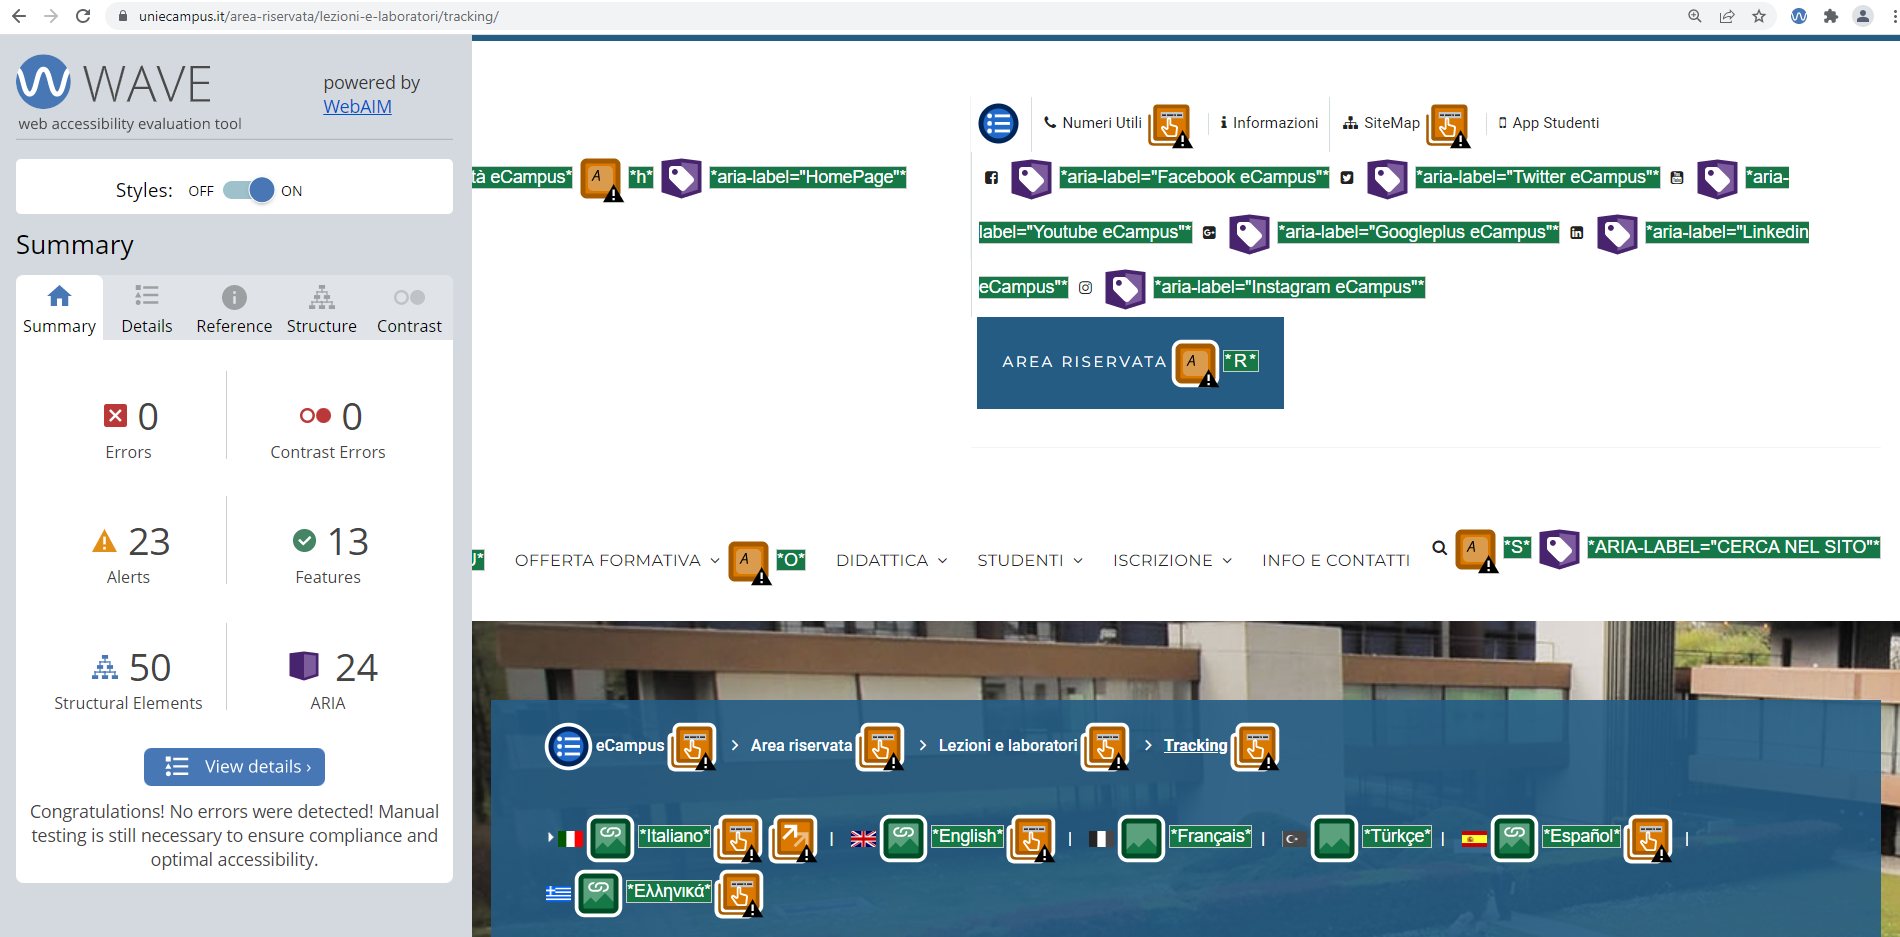This screenshot has height=937, width=1900.
Task: Click the browser reload button
Action: pyautogui.click(x=83, y=16)
